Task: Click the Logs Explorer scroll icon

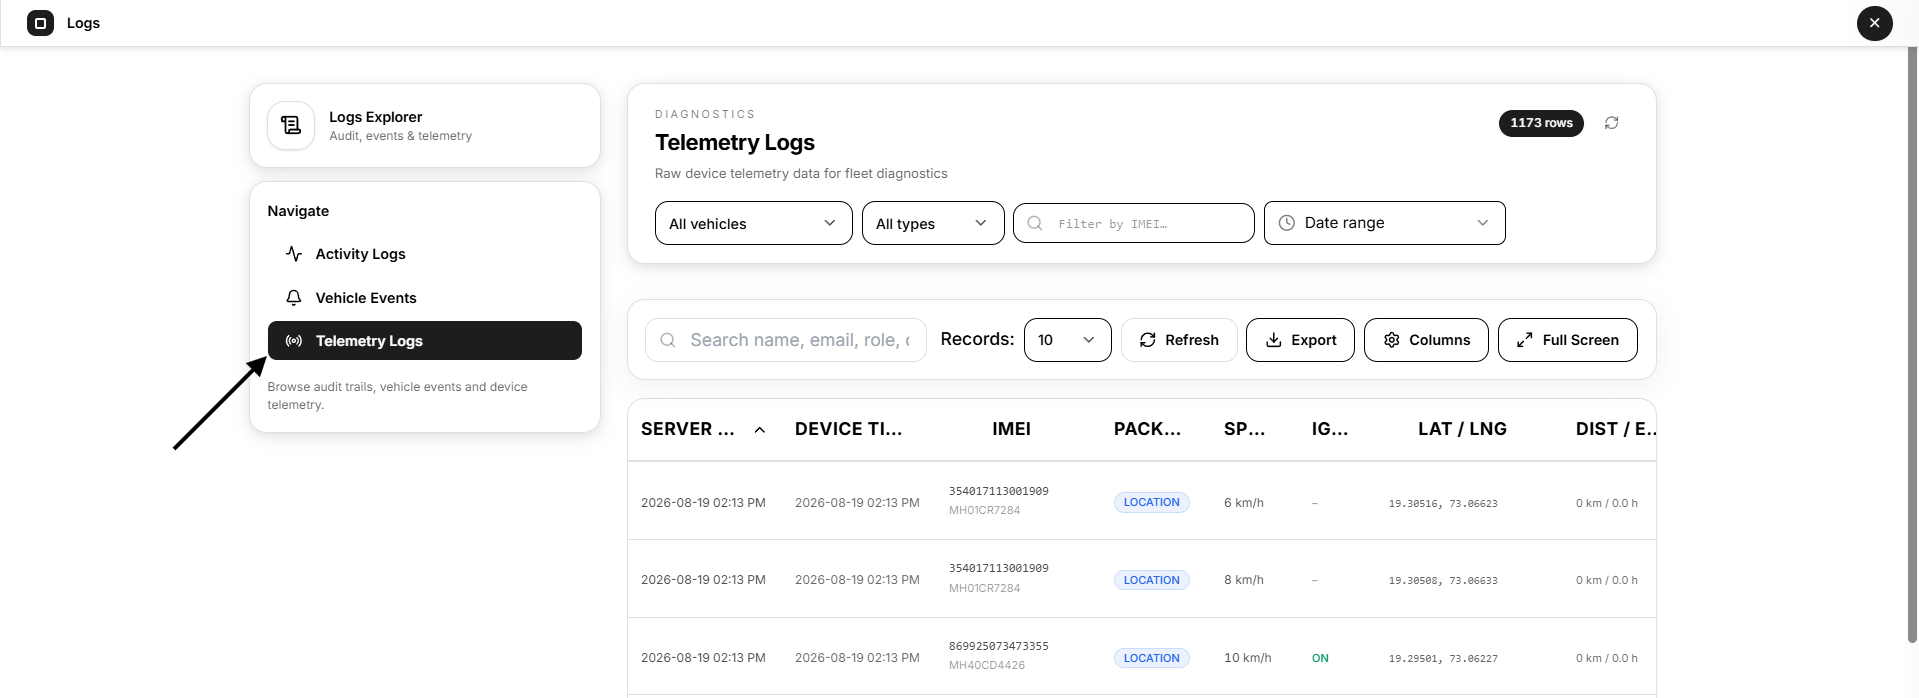Action: click(291, 125)
